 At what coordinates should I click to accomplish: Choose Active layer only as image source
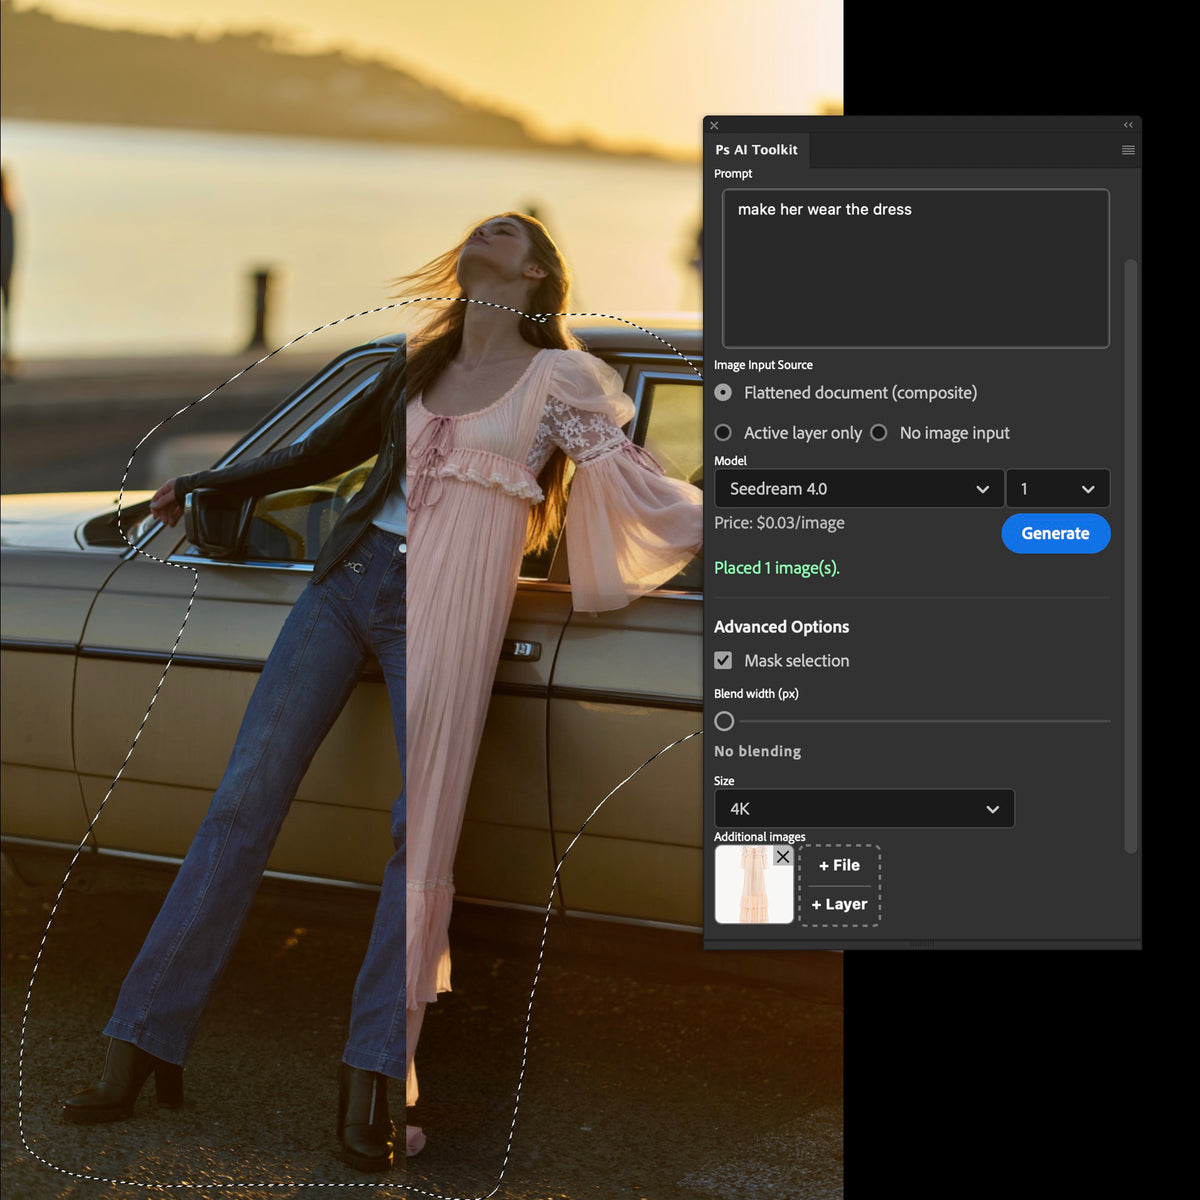(x=723, y=432)
